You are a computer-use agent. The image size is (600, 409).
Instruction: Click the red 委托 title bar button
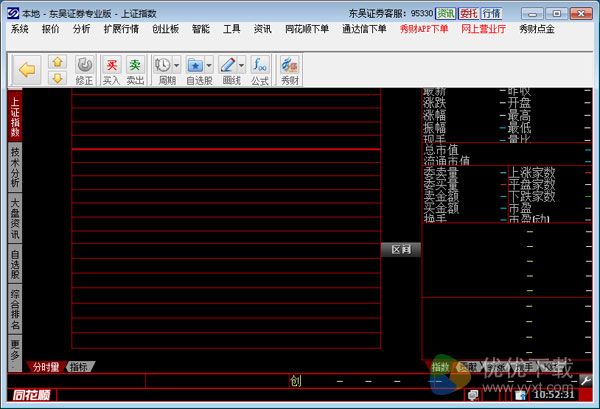[x=469, y=14]
